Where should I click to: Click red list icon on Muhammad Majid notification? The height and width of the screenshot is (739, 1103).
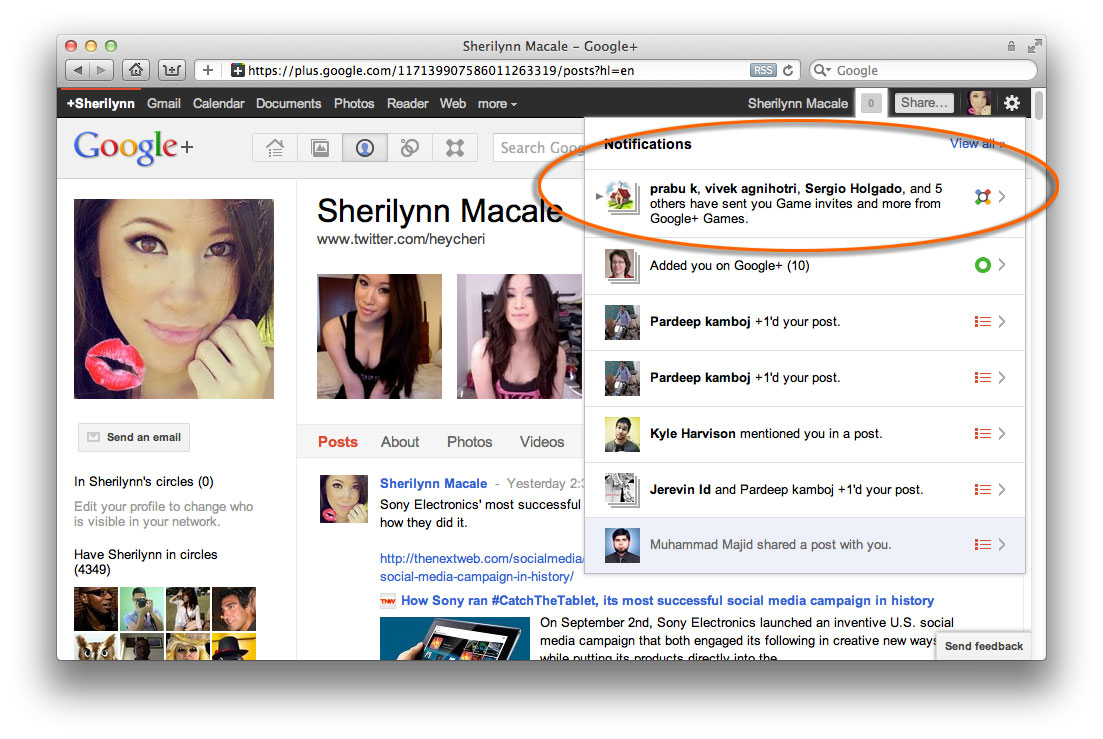coord(983,544)
